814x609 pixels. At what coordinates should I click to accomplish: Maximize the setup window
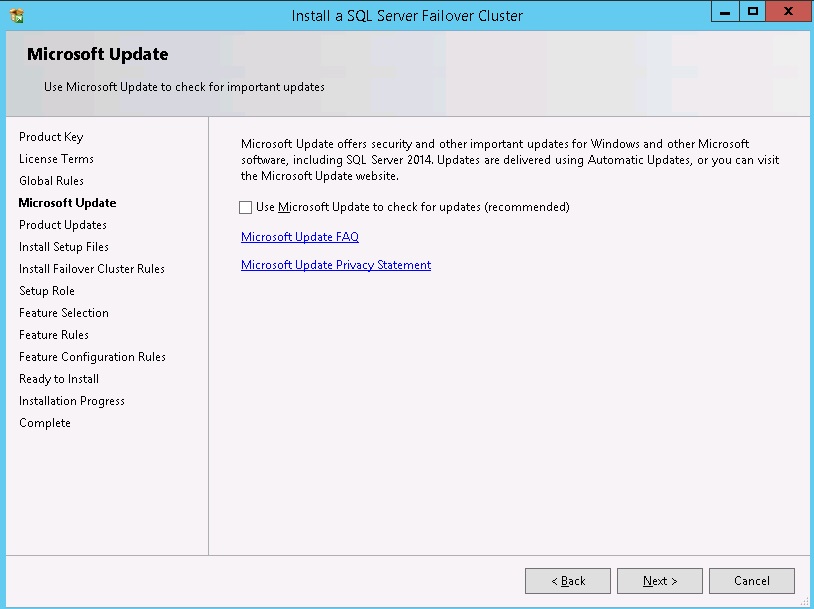point(752,12)
